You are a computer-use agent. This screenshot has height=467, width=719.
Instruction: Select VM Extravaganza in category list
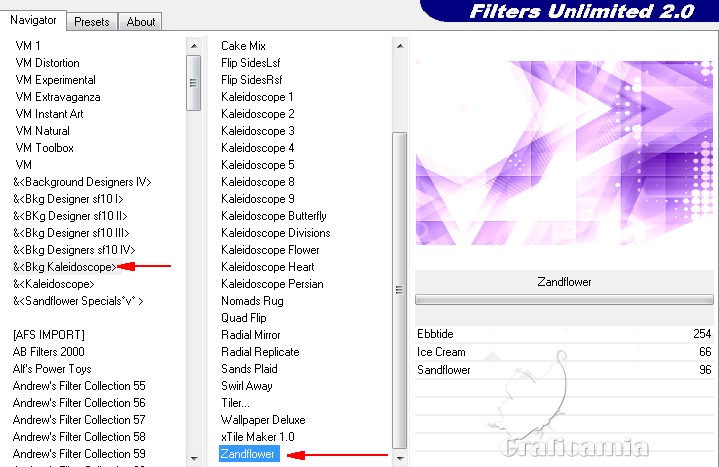[58, 97]
